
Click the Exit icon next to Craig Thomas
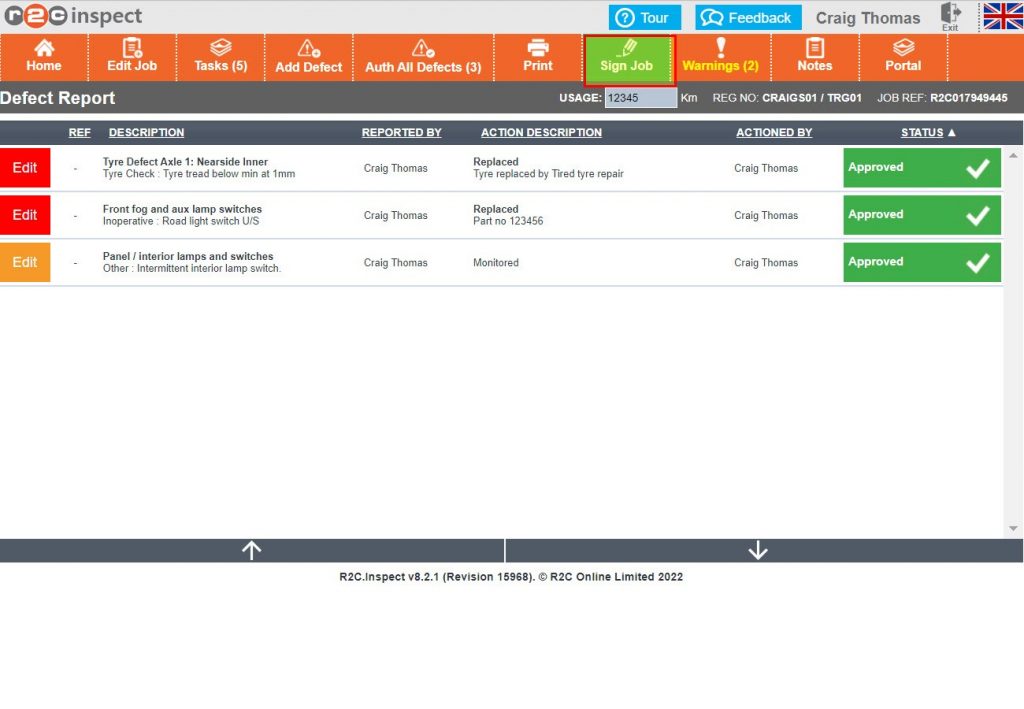[x=950, y=16]
